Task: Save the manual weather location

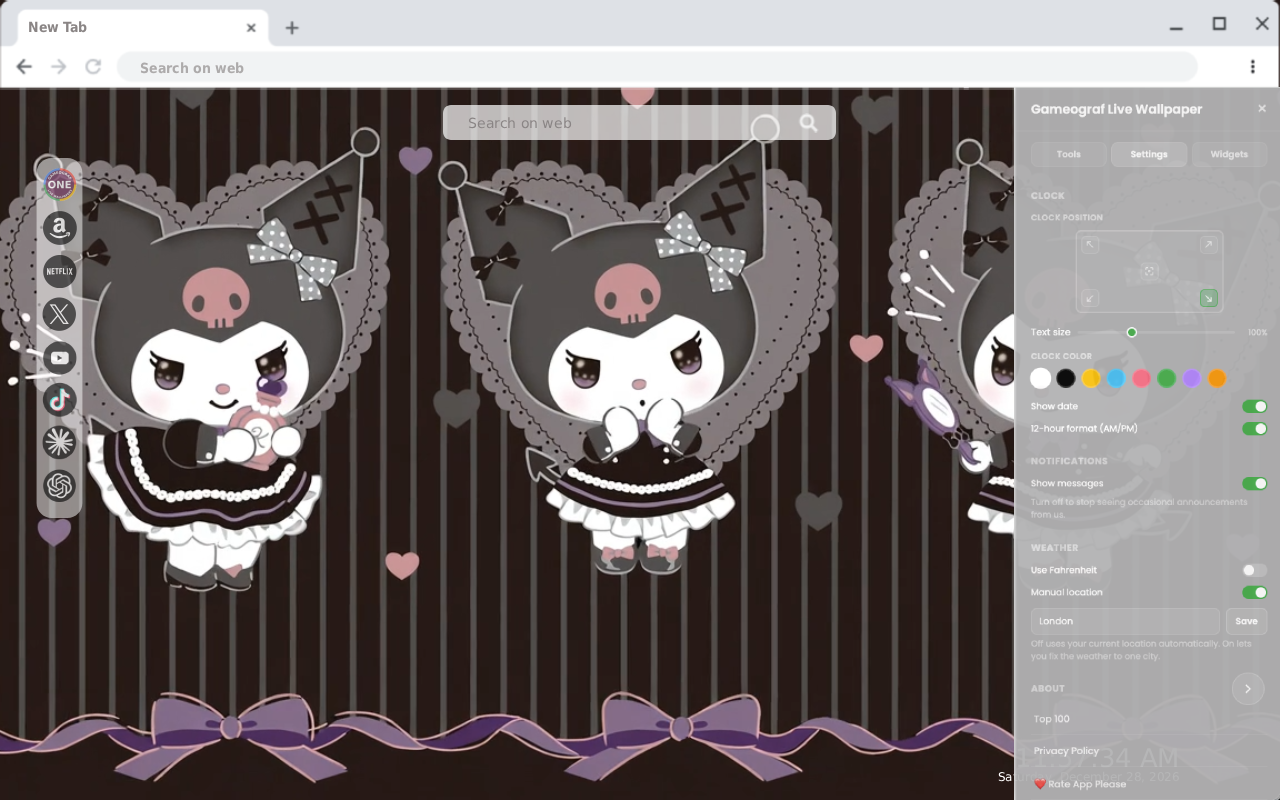Action: point(1246,621)
